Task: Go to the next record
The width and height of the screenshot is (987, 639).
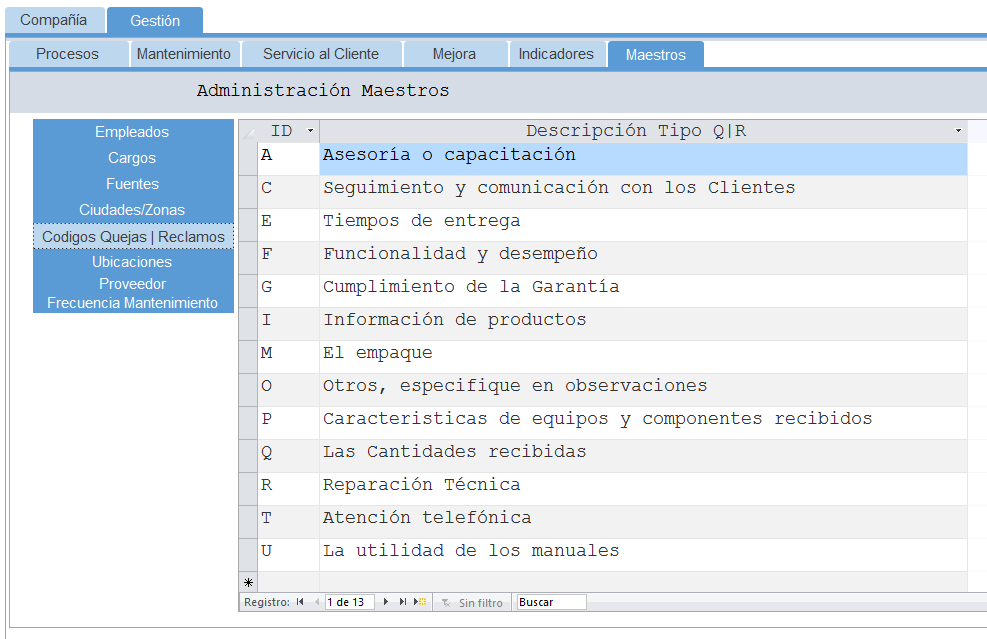Action: coord(386,602)
